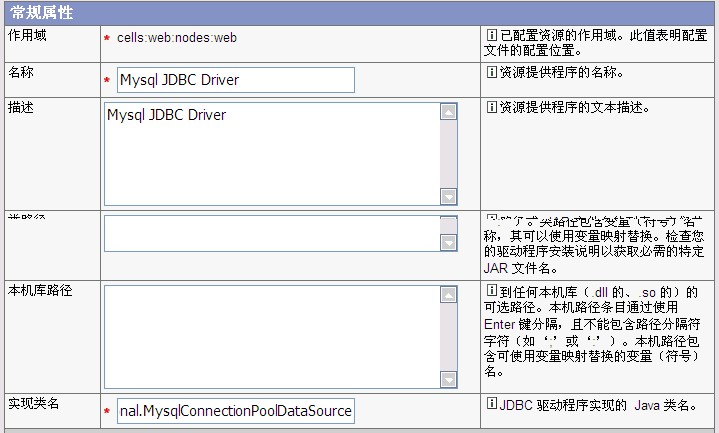Click the info icon for 资源提供程序的名称
This screenshot has width=719, height=433.
[491, 73]
